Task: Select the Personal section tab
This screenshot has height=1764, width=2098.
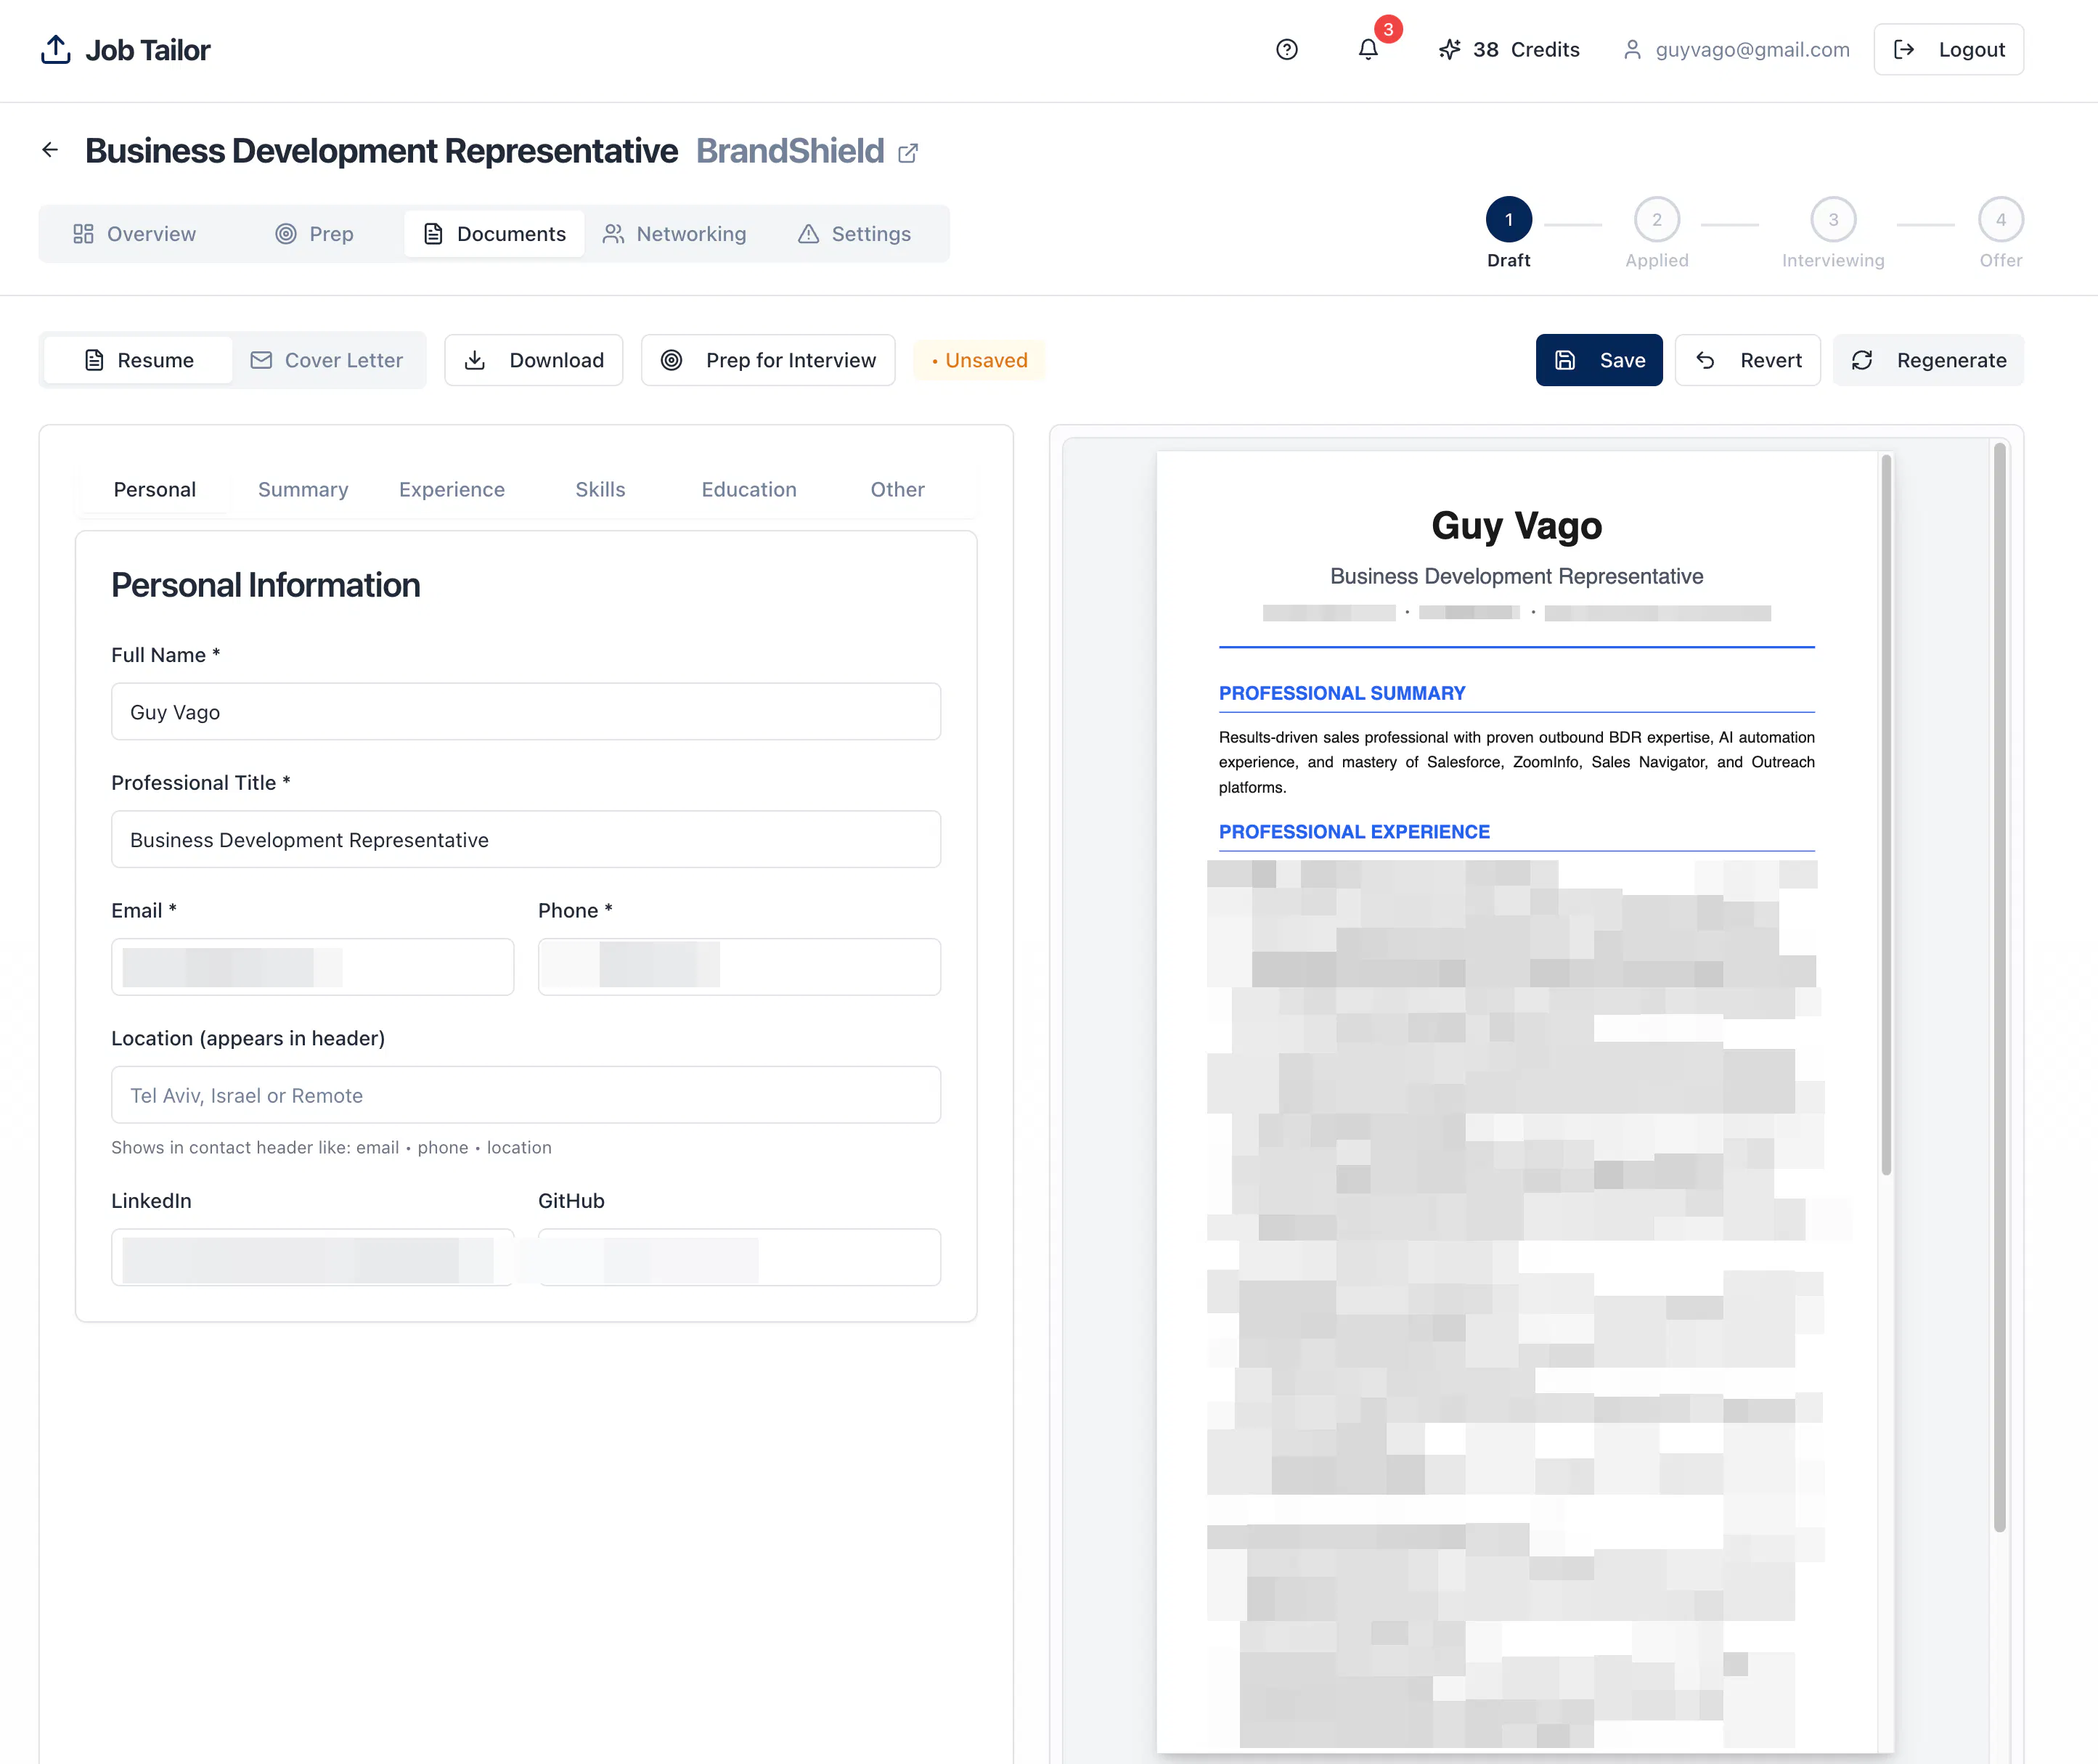Action: pyautogui.click(x=155, y=489)
